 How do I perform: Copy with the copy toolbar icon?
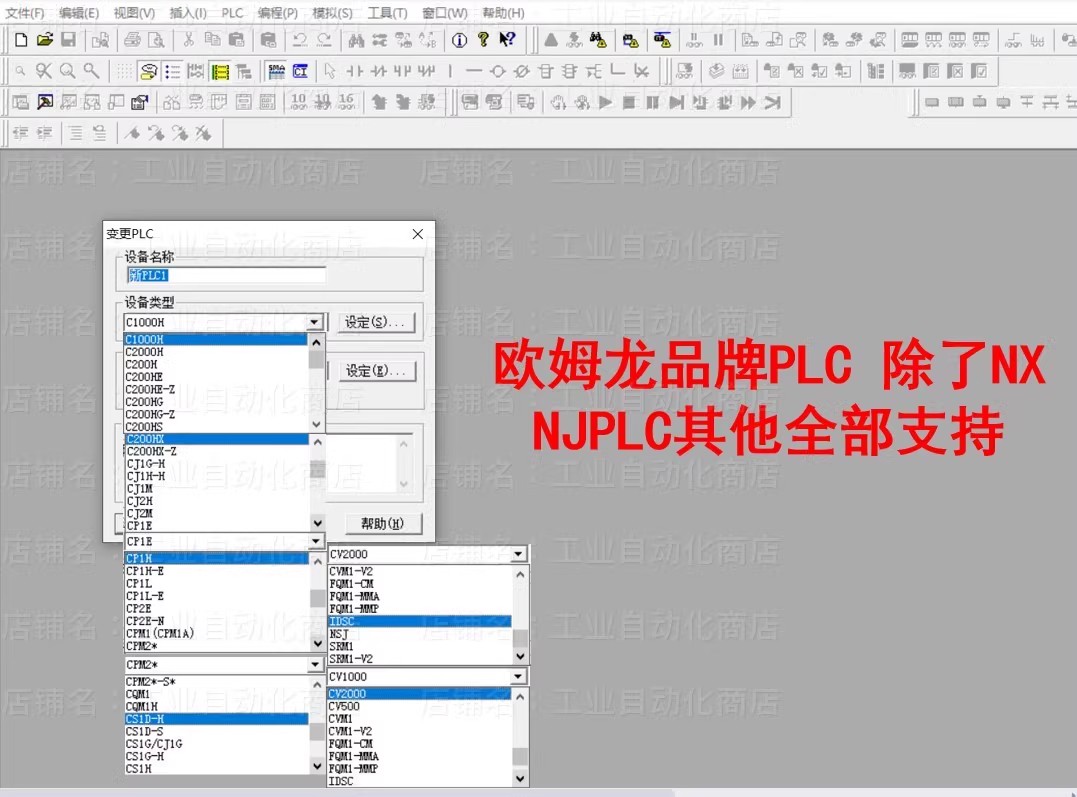point(212,40)
